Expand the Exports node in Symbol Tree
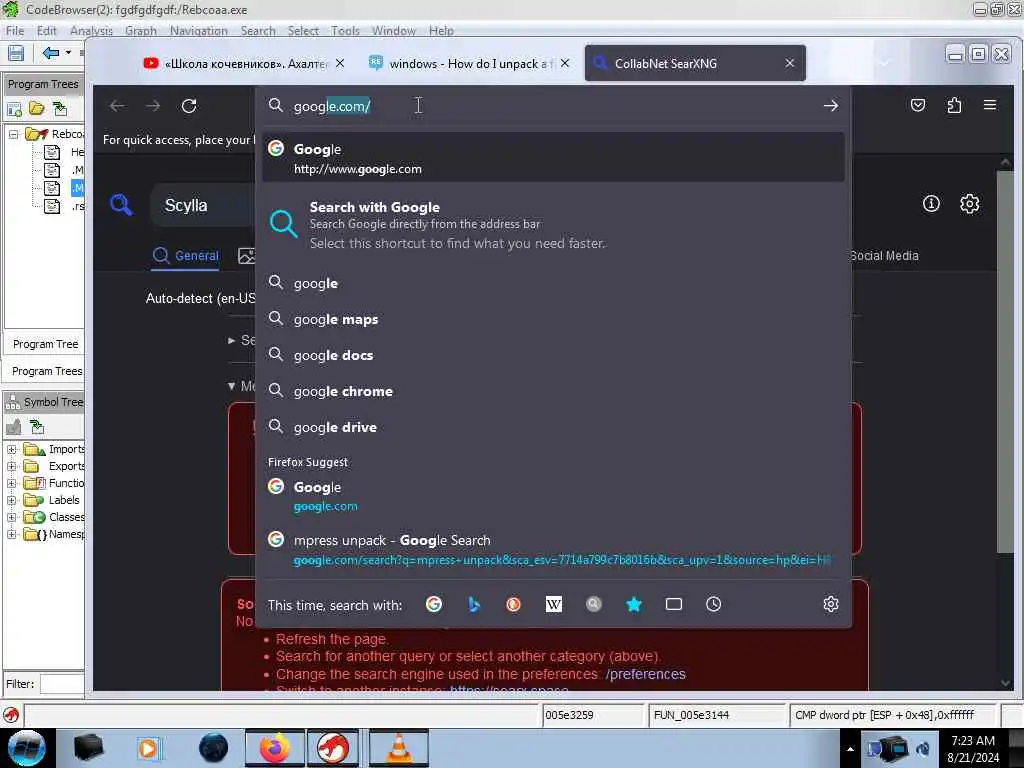 [11, 466]
